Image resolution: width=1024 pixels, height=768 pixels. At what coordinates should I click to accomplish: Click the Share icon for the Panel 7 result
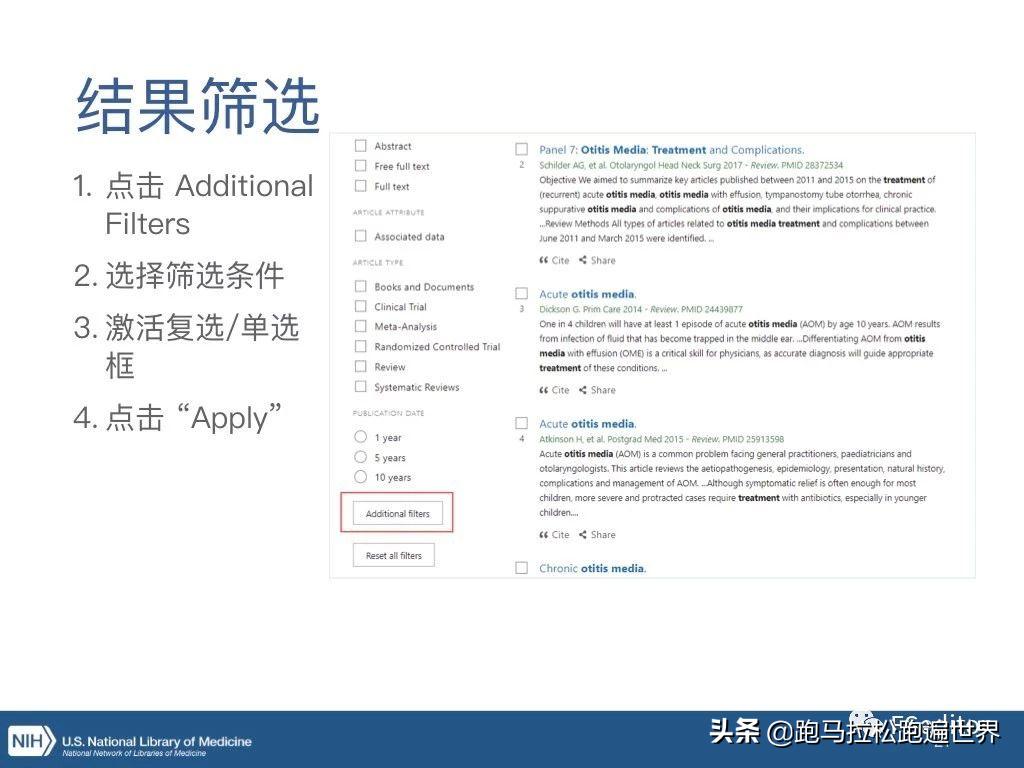[x=597, y=260]
